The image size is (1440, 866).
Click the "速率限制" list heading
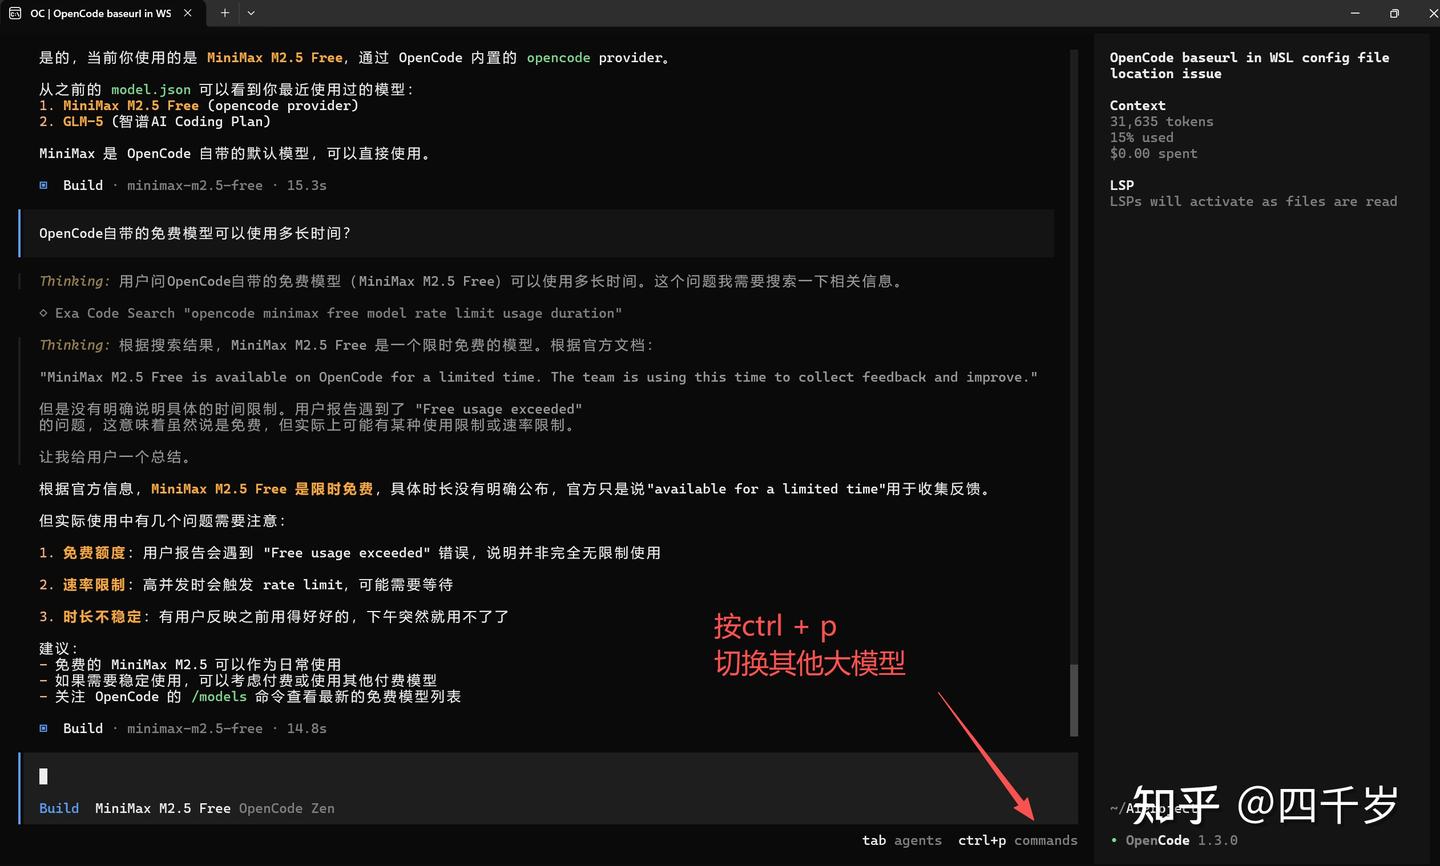(x=95, y=585)
